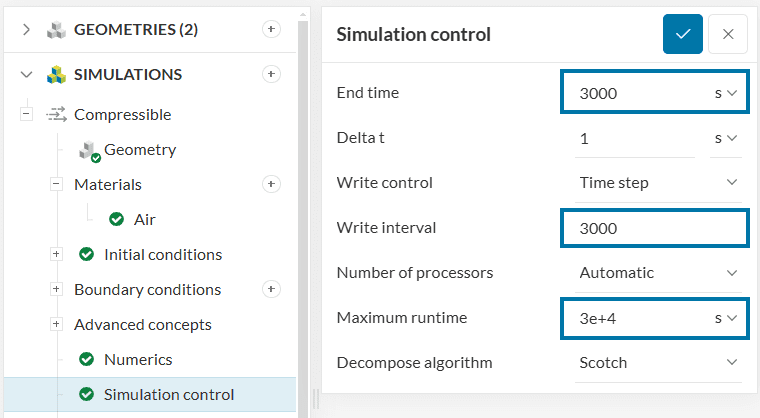Collapse the Compressible simulation node

click(x=26, y=115)
